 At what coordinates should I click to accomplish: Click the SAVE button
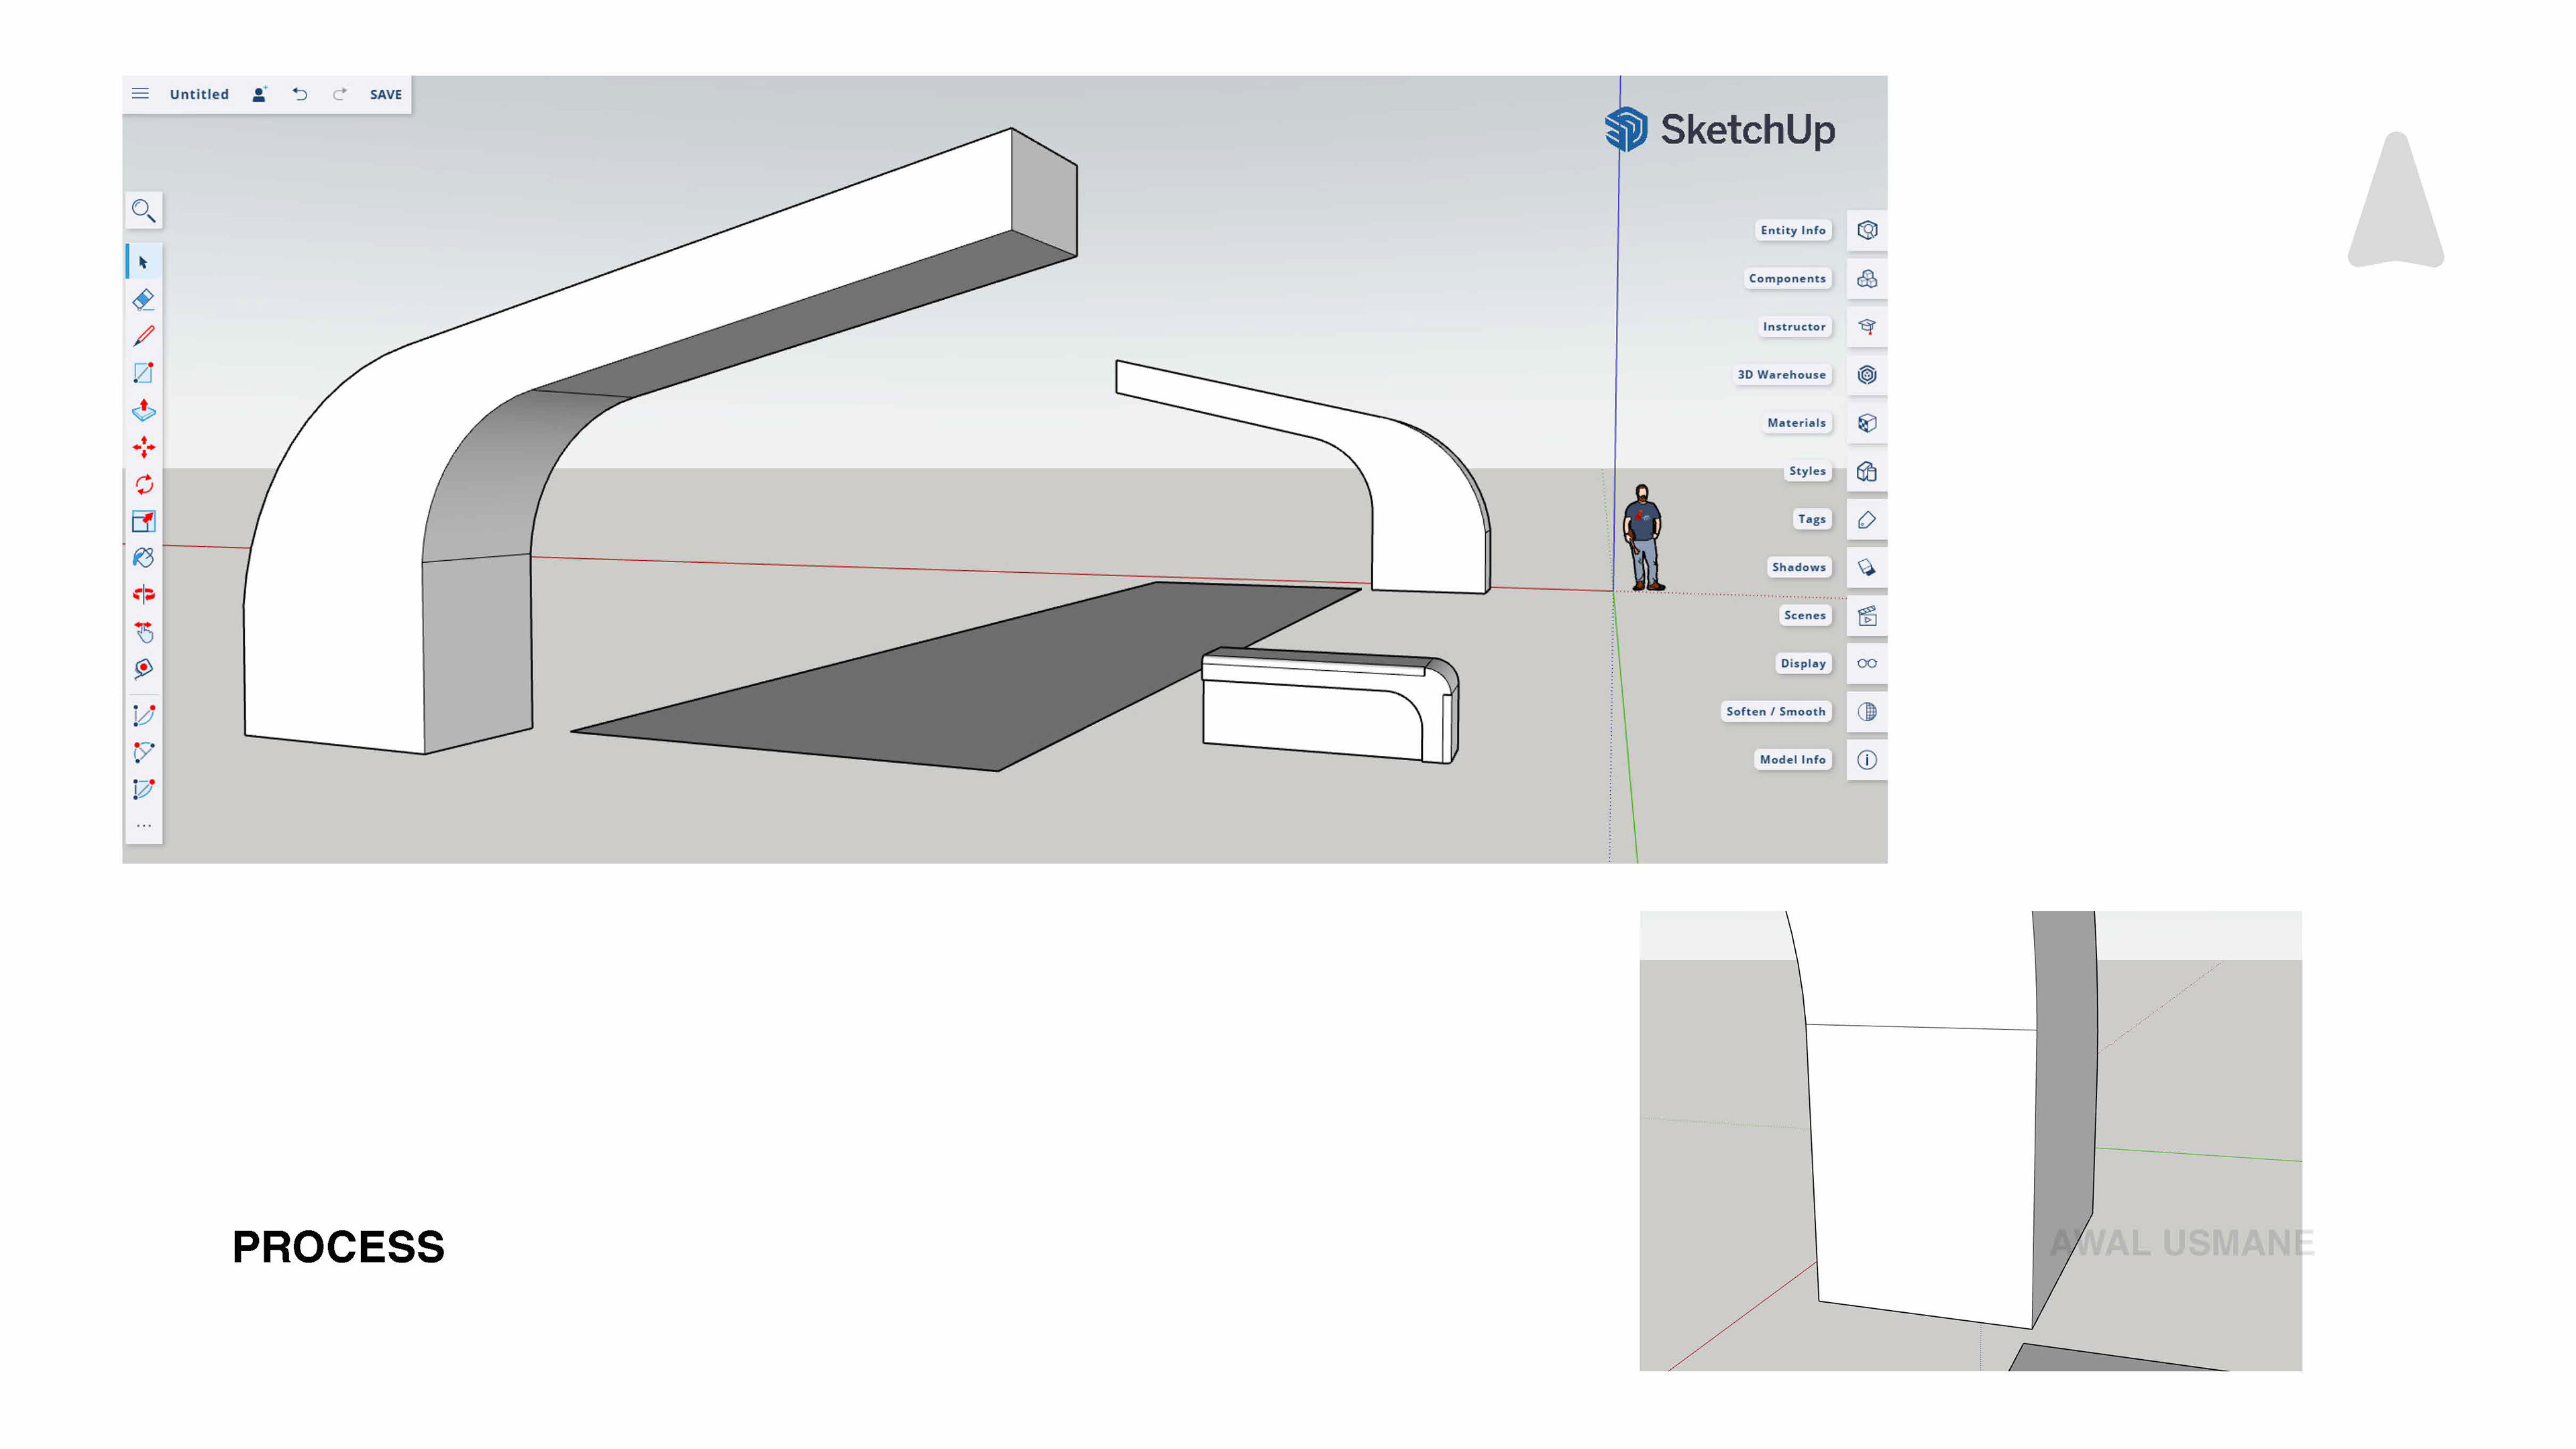pyautogui.click(x=385, y=94)
